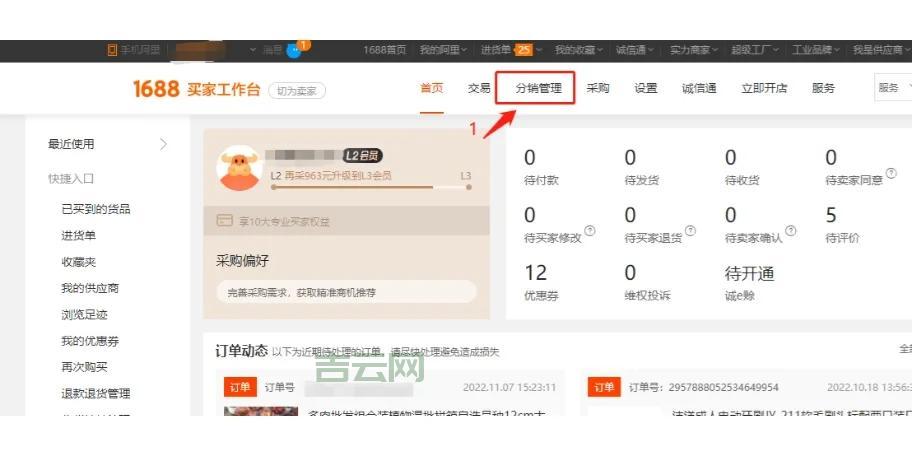Click the 订单 tag on left order card
The image size is (912, 456).
(x=240, y=387)
